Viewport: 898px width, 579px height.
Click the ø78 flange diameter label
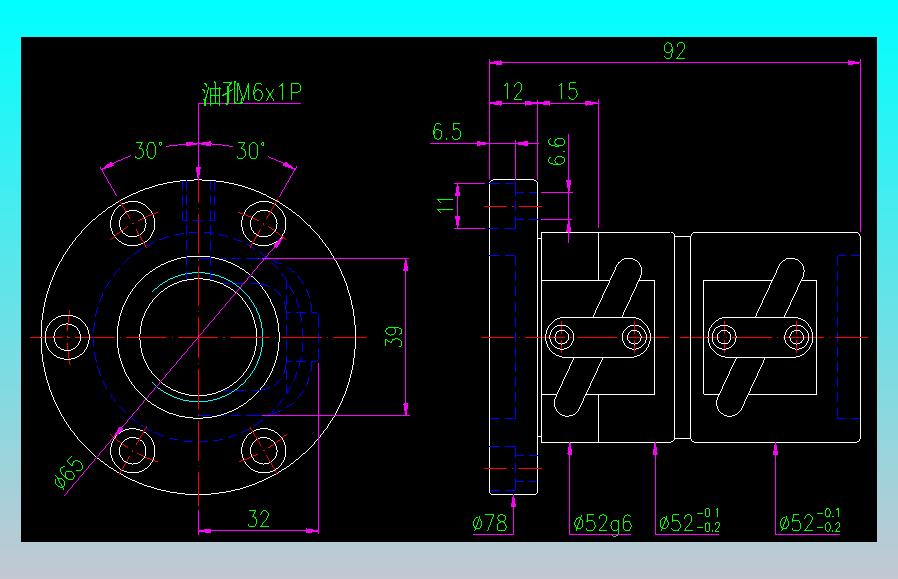(x=490, y=522)
